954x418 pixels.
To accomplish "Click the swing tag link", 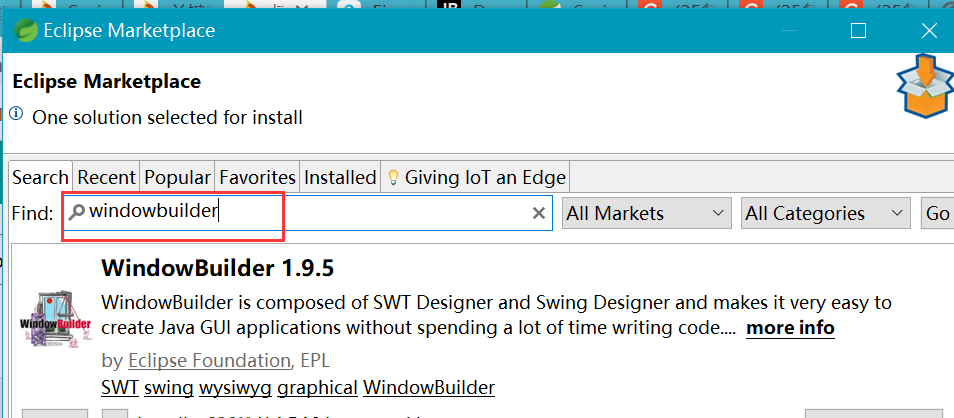I will (x=169, y=389).
